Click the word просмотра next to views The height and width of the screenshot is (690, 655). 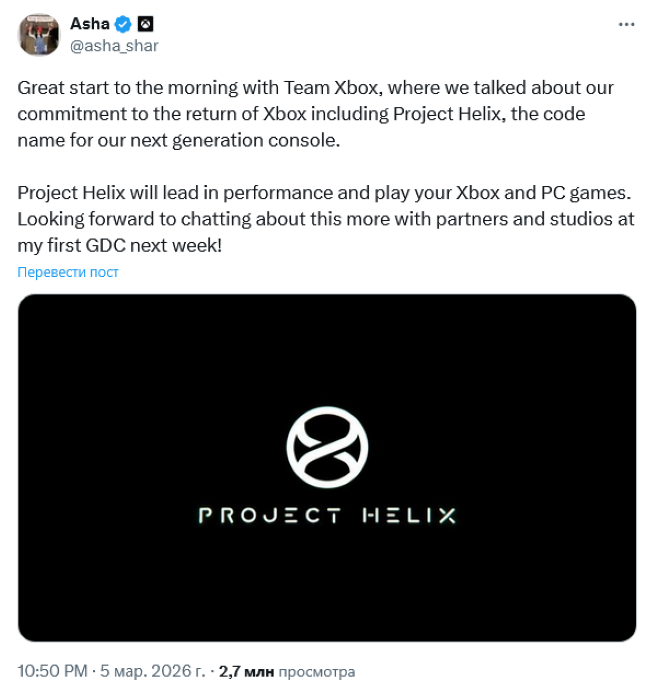tap(316, 671)
